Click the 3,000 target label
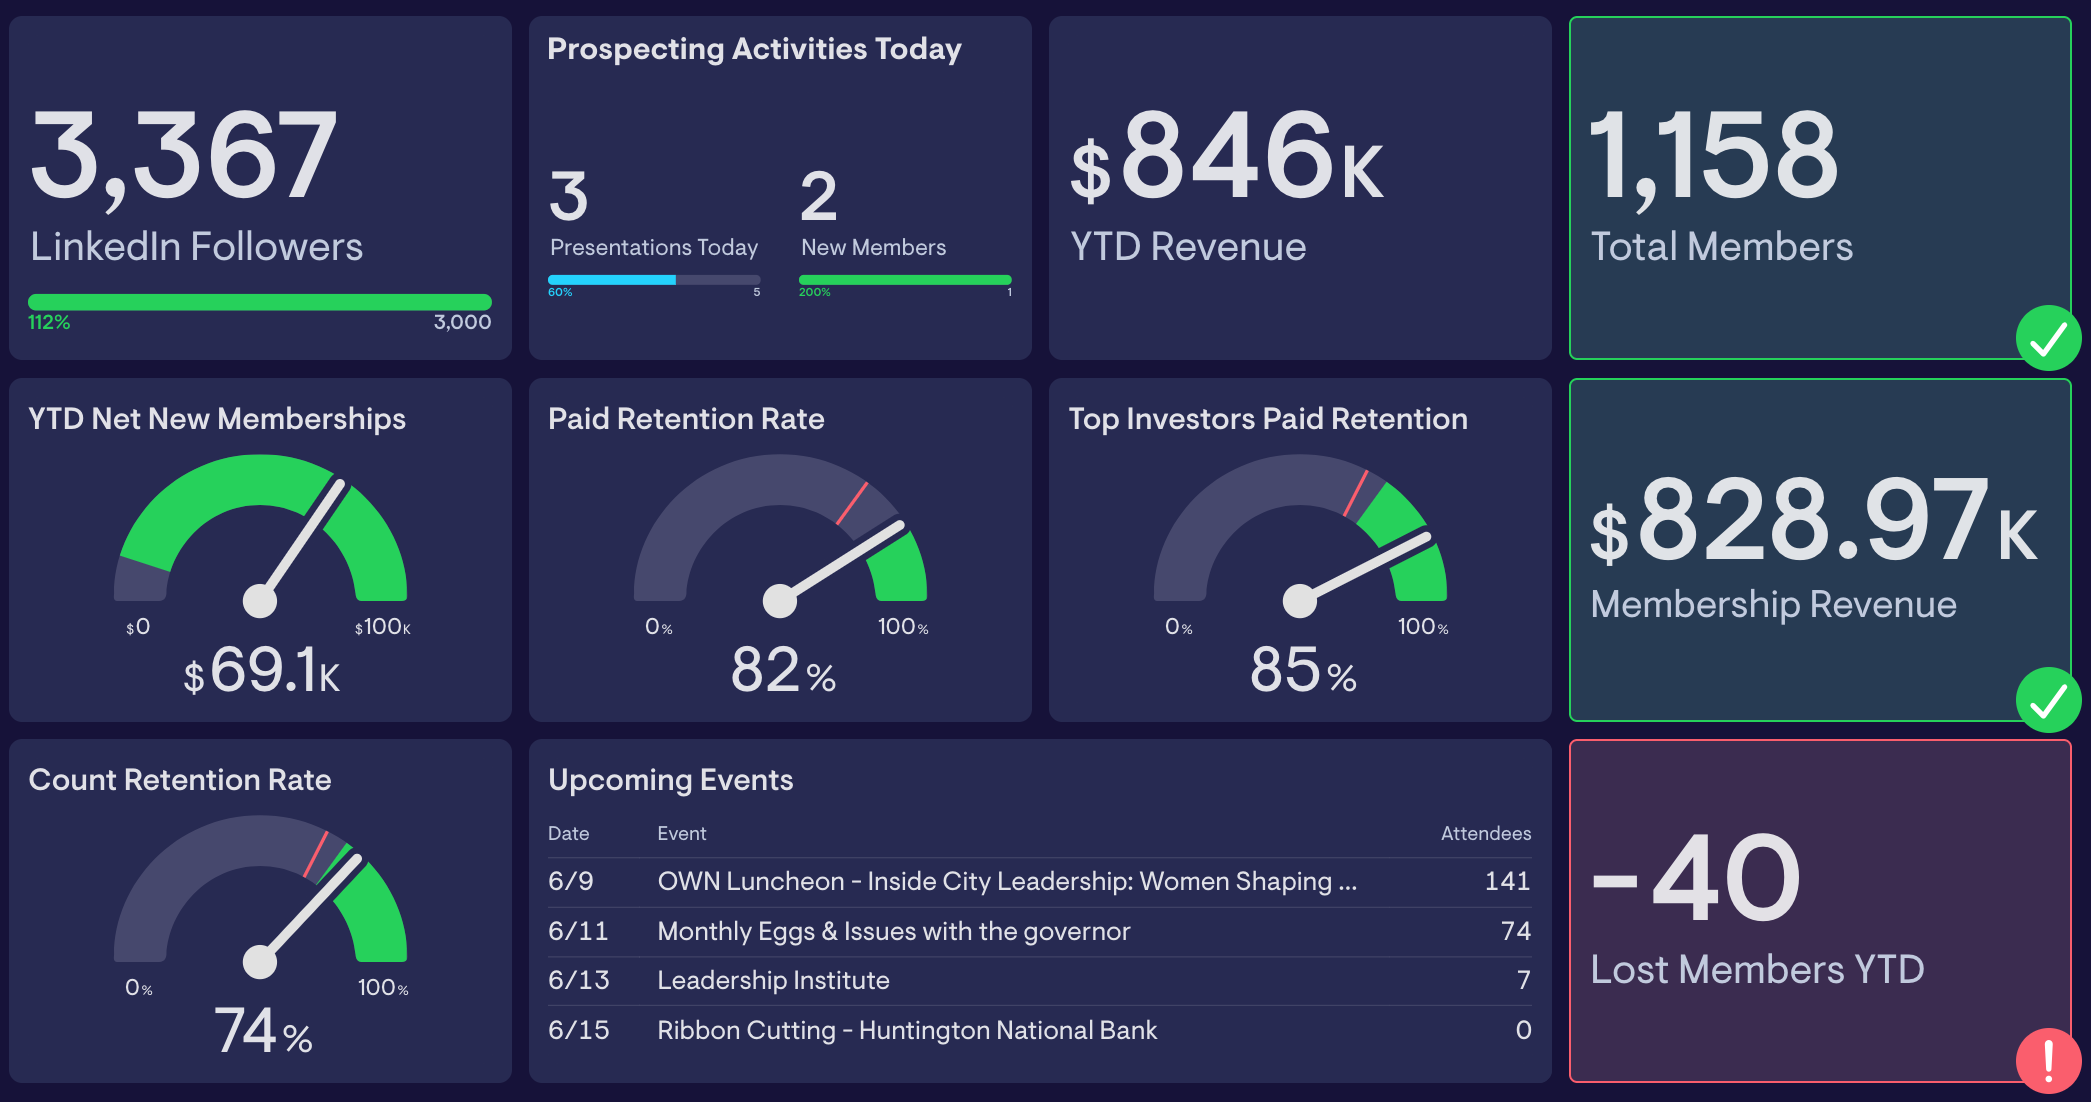This screenshot has width=2091, height=1102. coord(462,322)
